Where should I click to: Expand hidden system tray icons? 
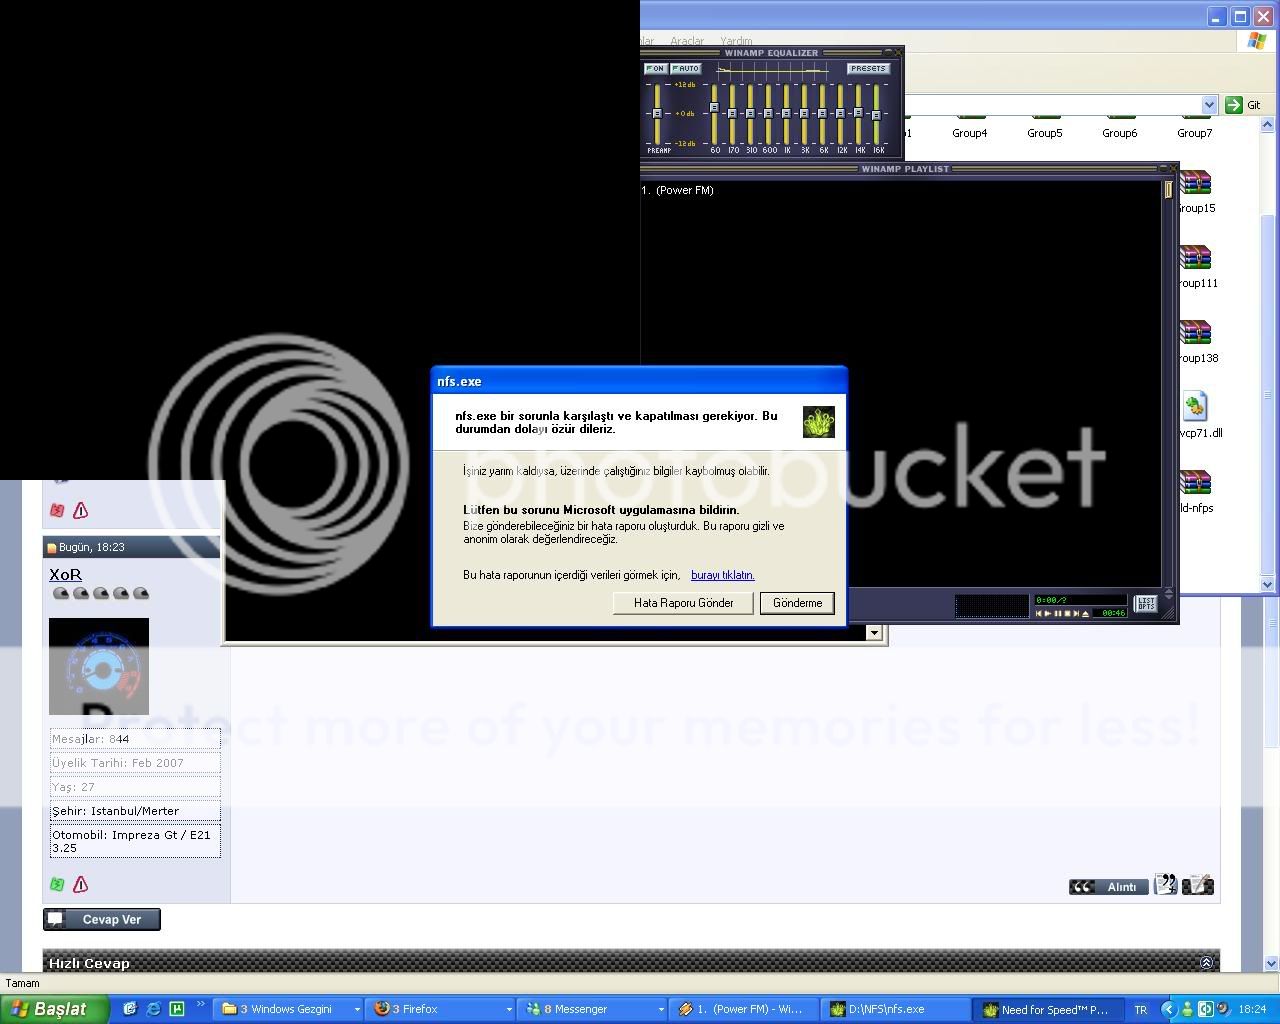[x=1168, y=1010]
